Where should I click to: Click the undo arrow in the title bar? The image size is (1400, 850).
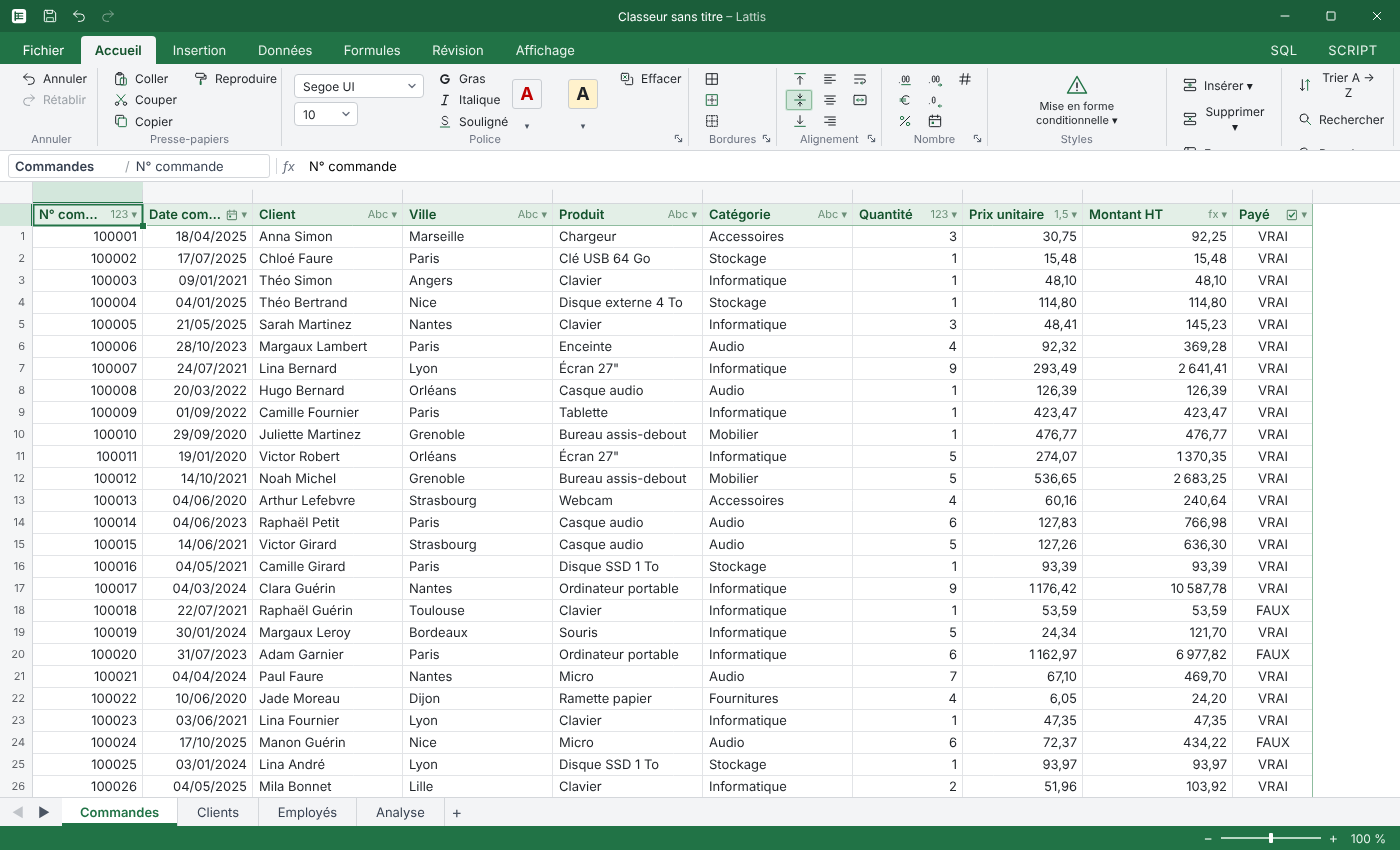coord(79,17)
